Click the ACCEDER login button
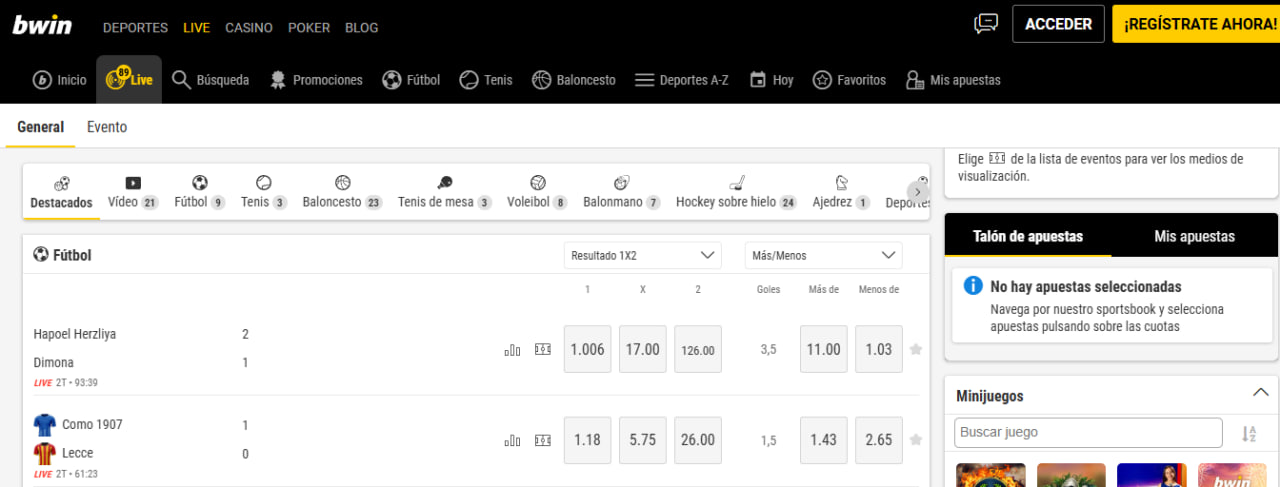The height and width of the screenshot is (487, 1280). pos(1058,24)
